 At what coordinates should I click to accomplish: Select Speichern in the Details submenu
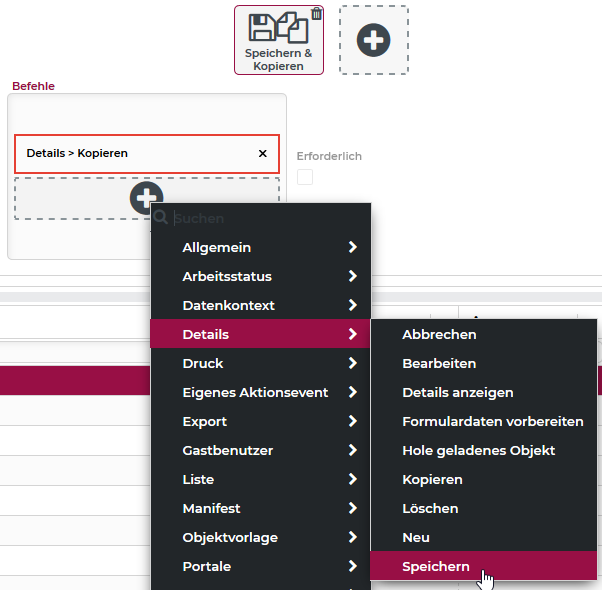[x=436, y=566]
